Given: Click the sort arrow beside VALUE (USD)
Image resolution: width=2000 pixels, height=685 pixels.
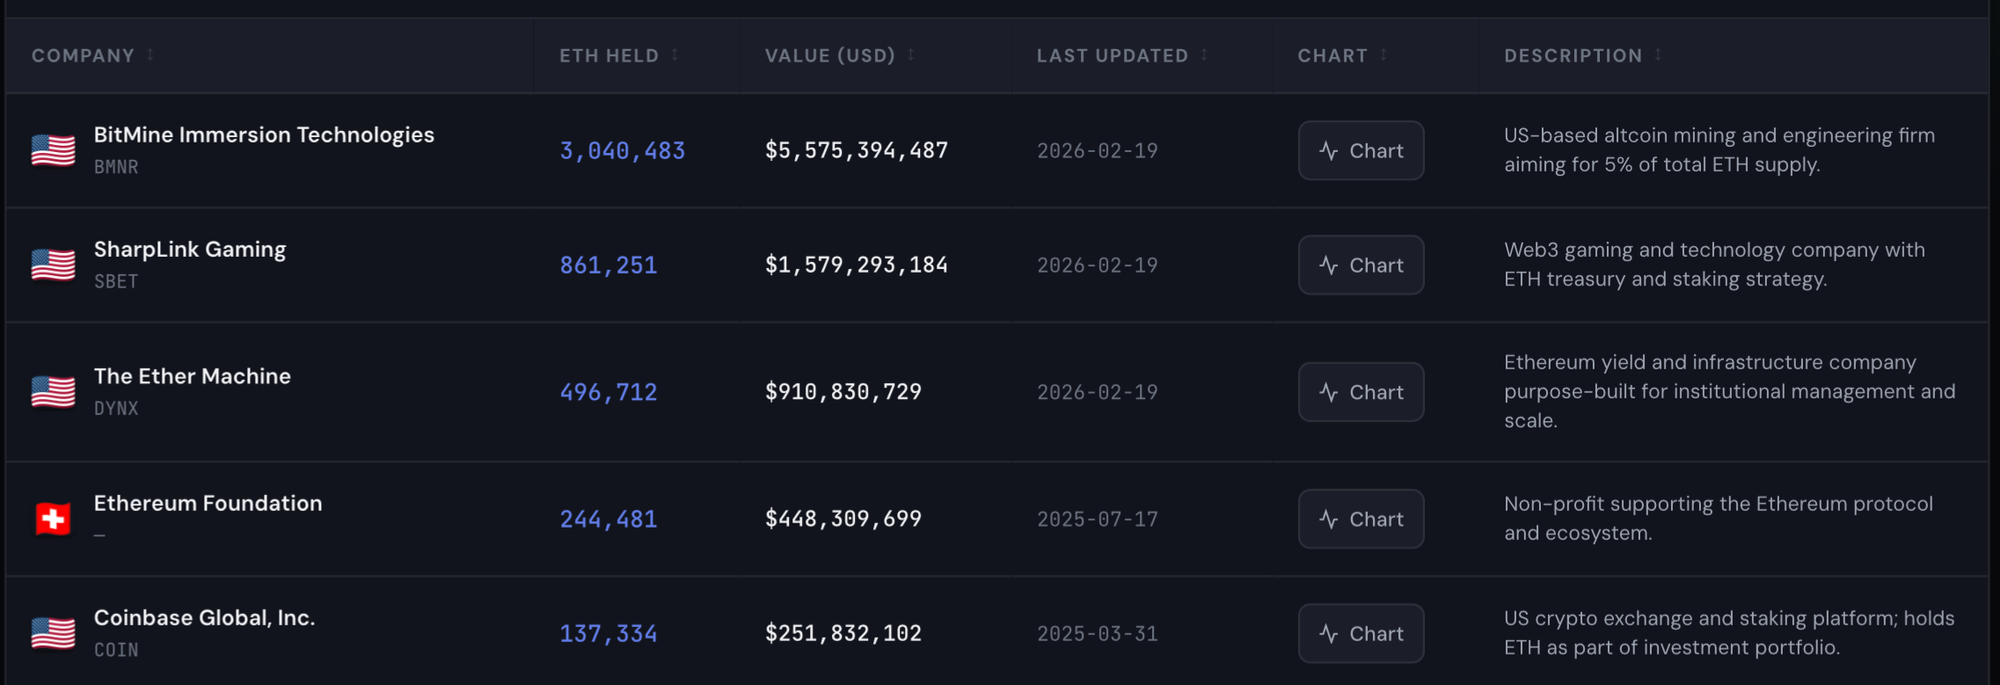Looking at the screenshot, I should pyautogui.click(x=911, y=55).
